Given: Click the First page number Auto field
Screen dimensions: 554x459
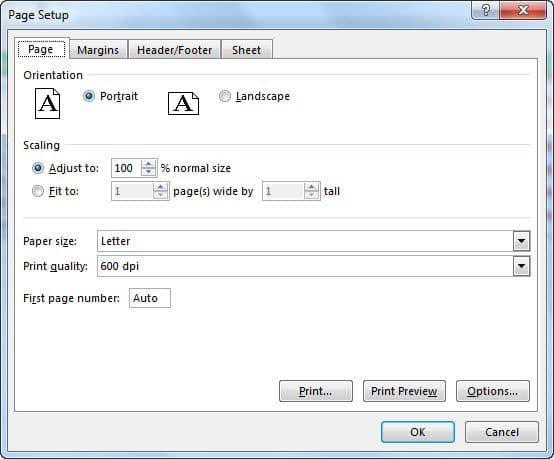Looking at the screenshot, I should tap(150, 298).
